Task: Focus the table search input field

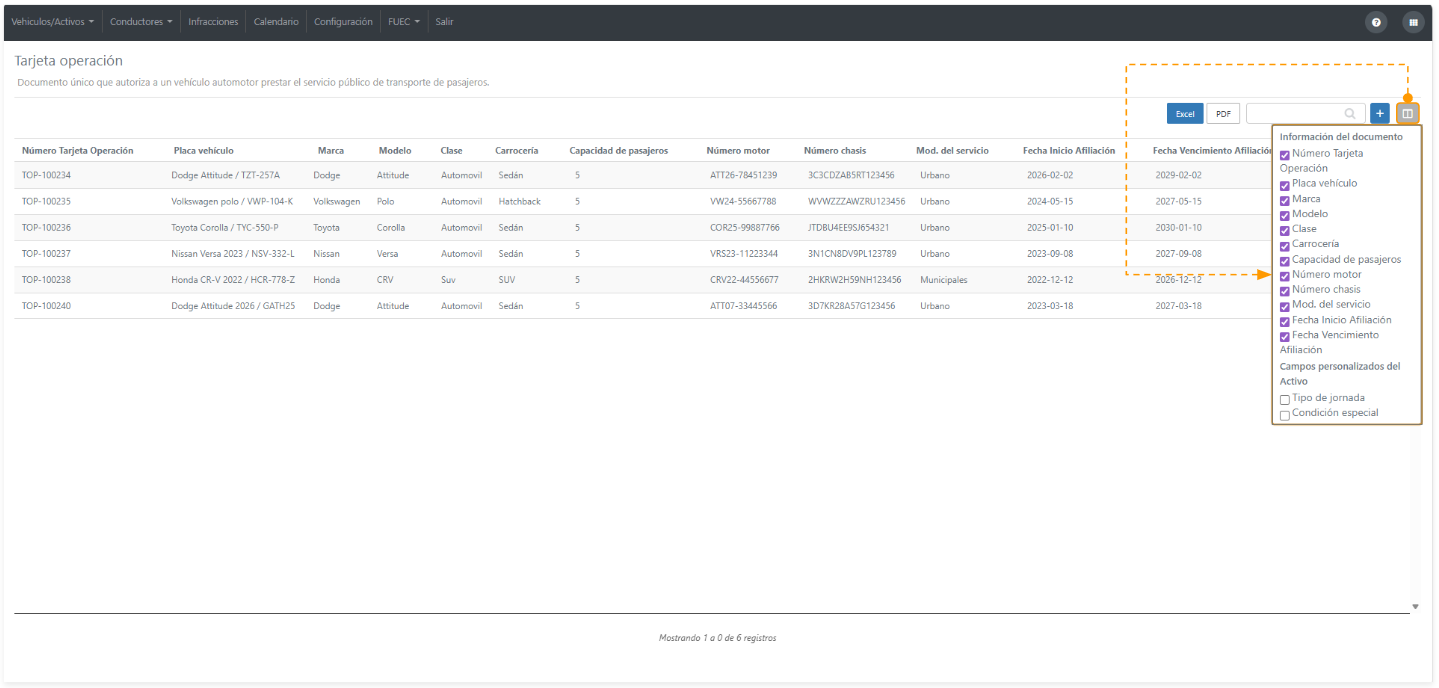Action: [x=1305, y=114]
